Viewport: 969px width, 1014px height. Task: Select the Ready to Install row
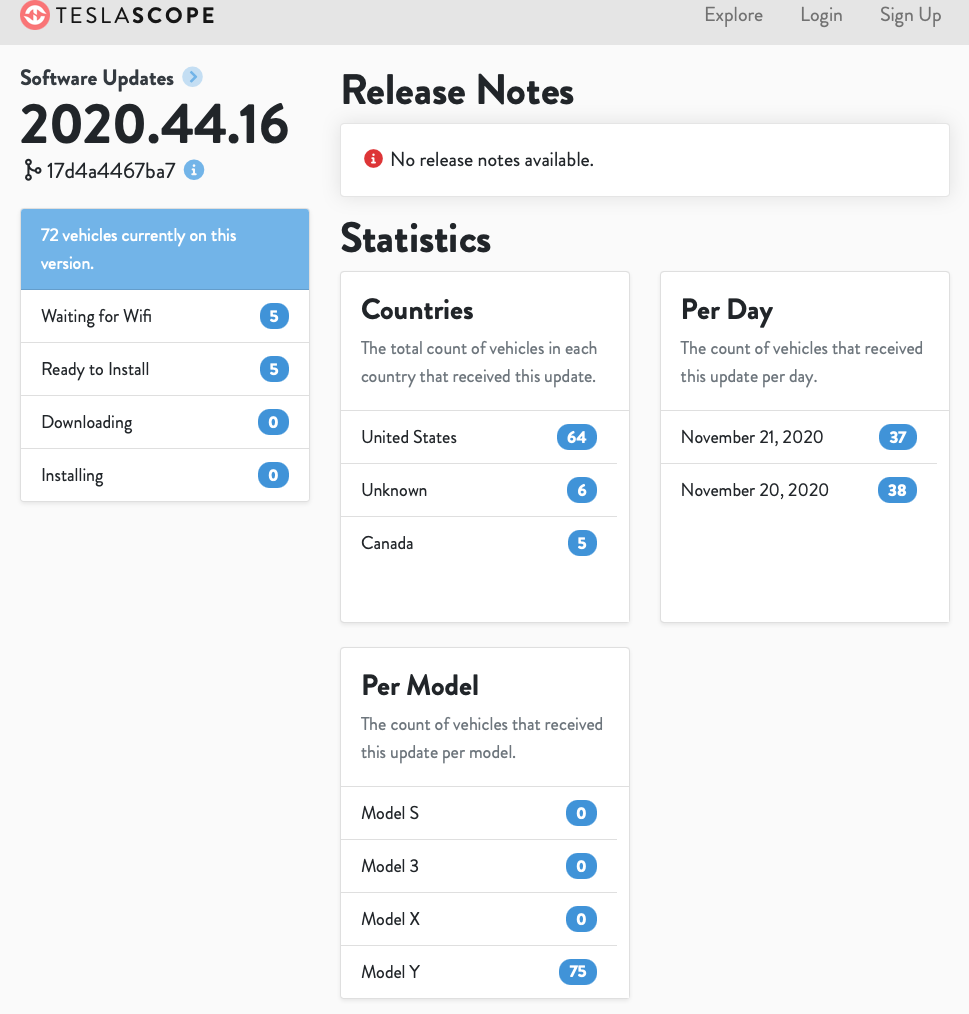tap(165, 369)
